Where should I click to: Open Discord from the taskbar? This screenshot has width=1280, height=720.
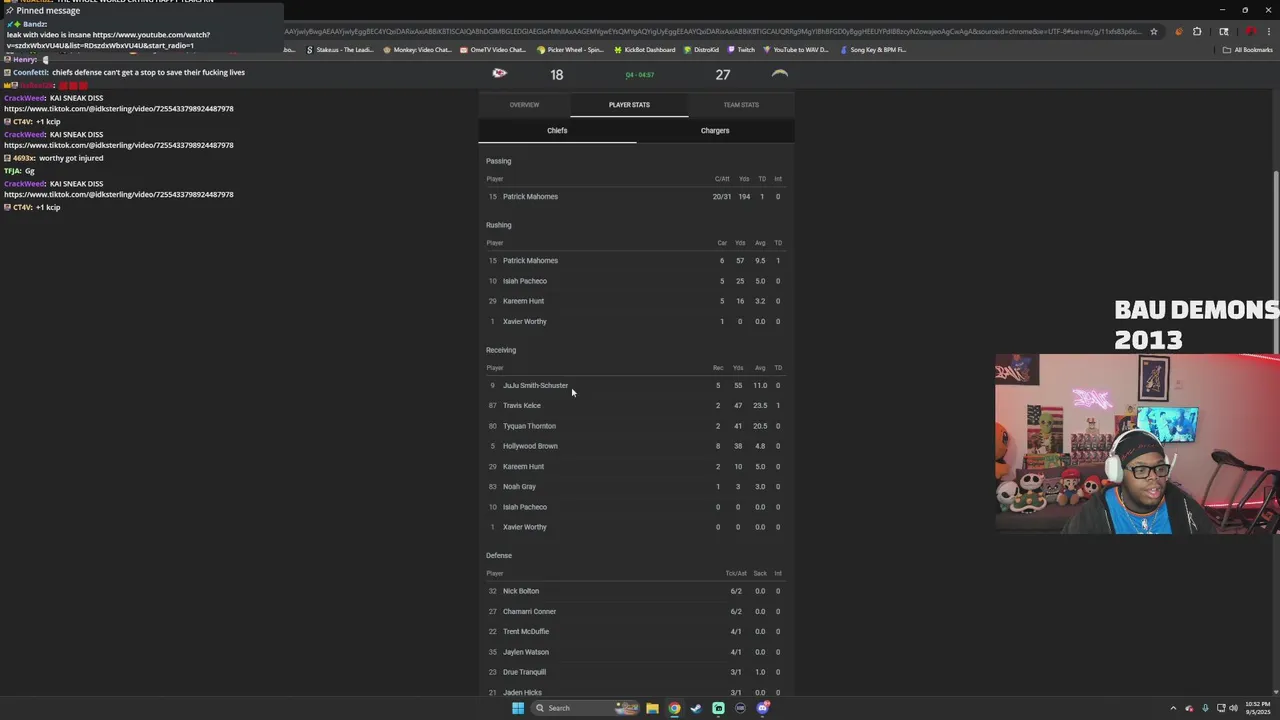[x=763, y=708]
